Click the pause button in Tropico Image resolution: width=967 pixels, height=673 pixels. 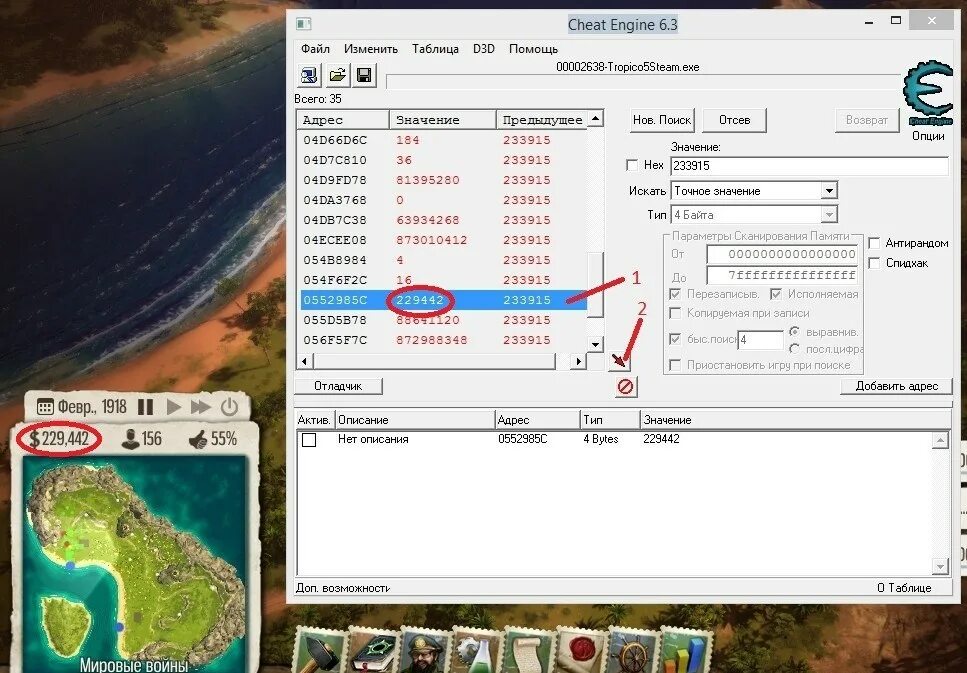coord(146,407)
